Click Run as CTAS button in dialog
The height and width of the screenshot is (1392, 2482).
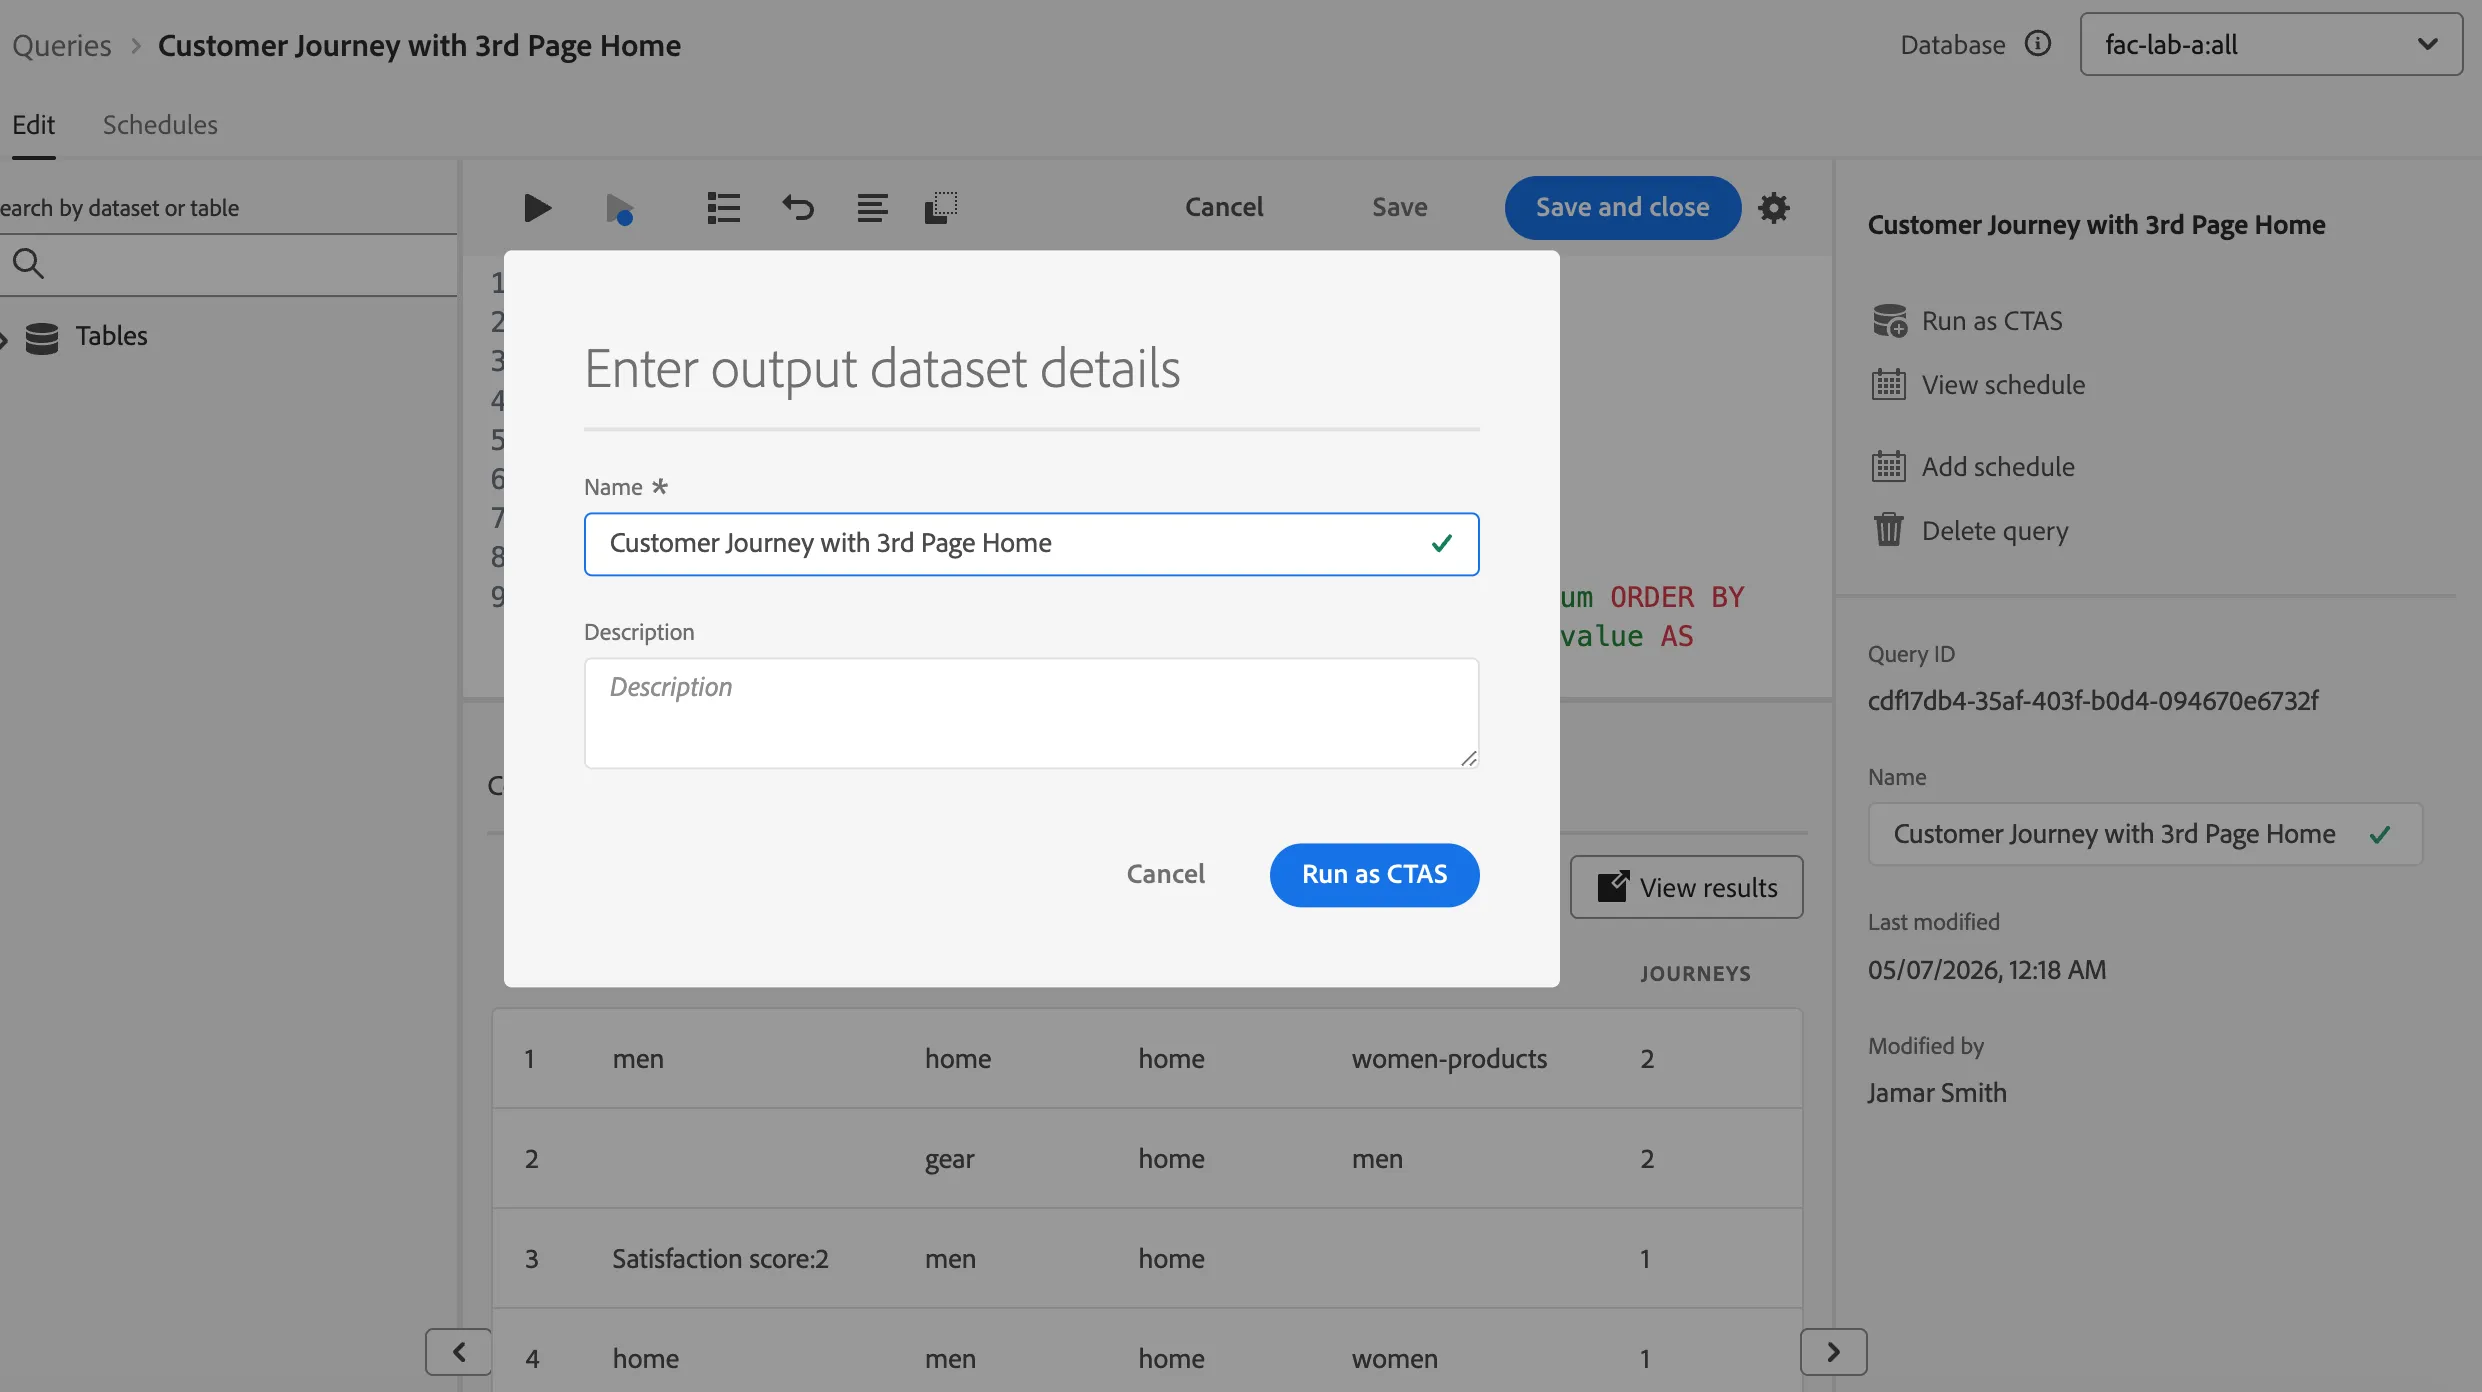click(1374, 875)
